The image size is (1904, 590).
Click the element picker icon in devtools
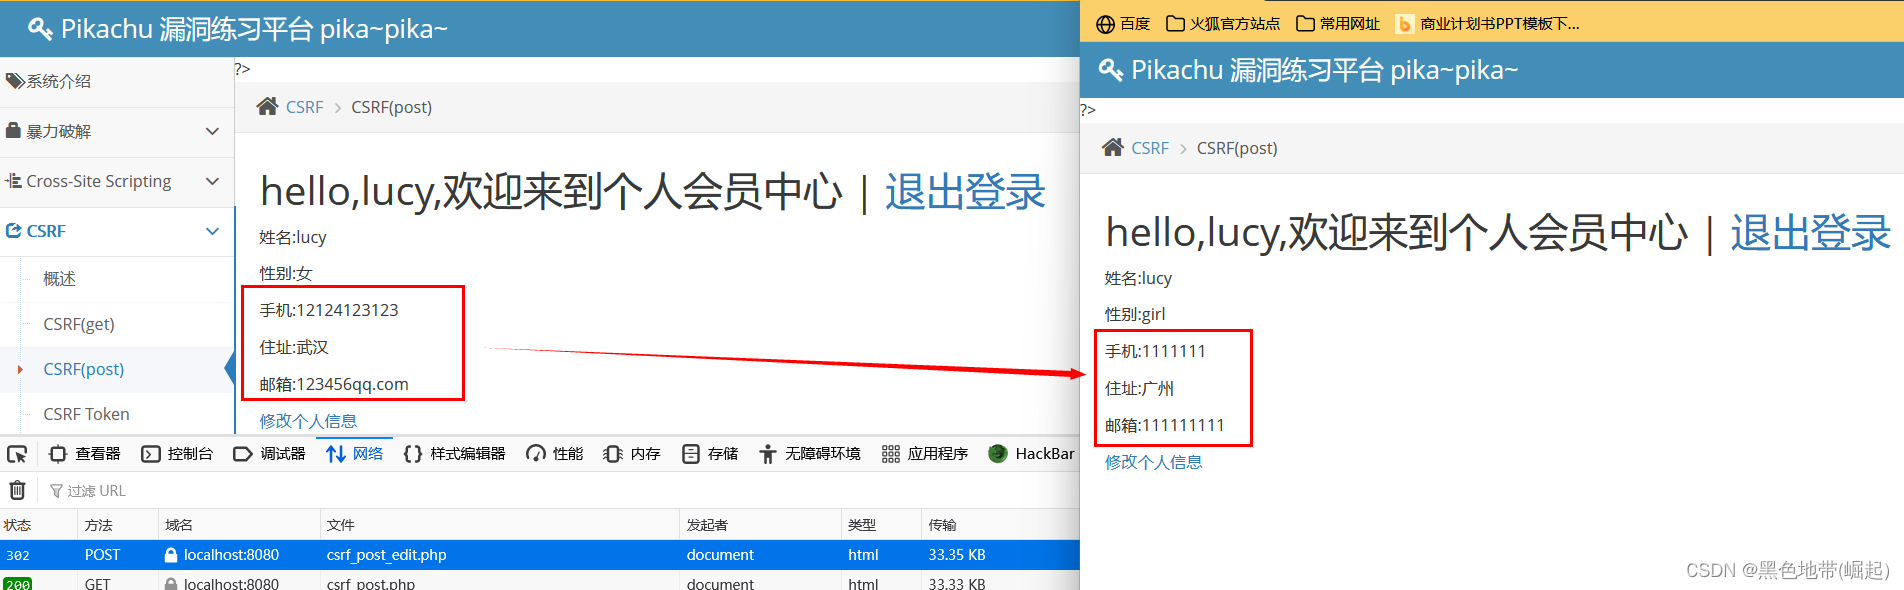(x=17, y=454)
